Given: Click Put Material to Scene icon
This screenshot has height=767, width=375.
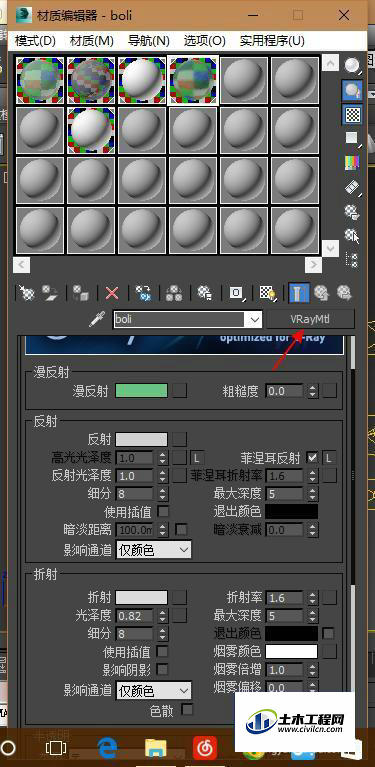Looking at the screenshot, I should (x=50, y=293).
